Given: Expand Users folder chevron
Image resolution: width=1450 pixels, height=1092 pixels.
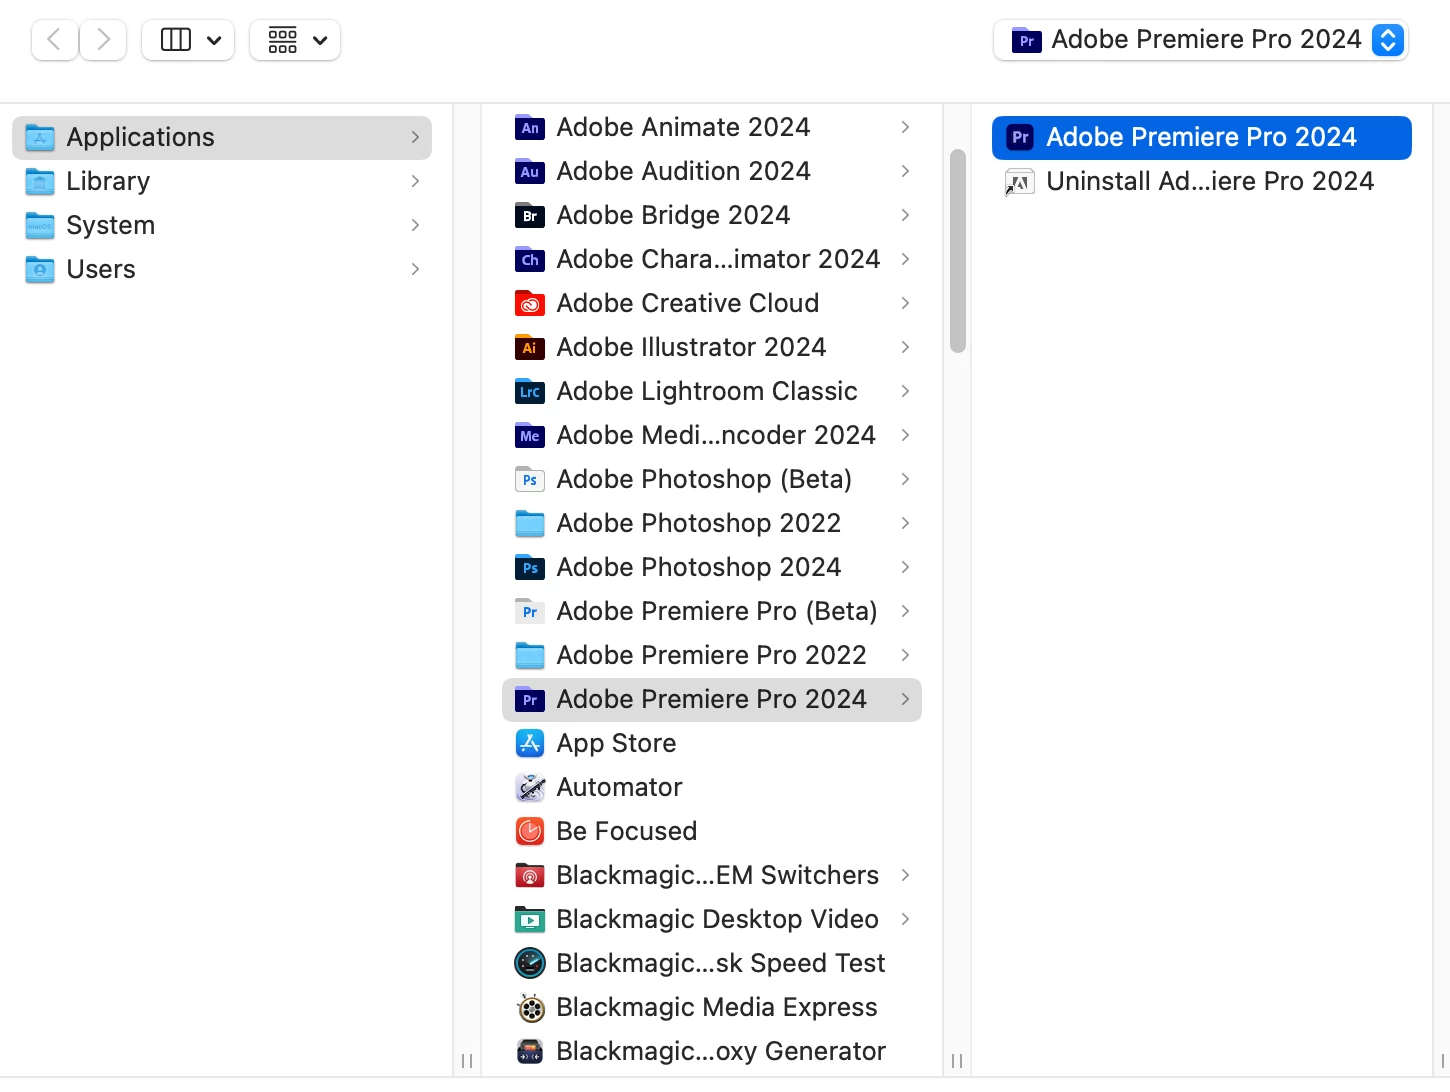Looking at the screenshot, I should (x=415, y=269).
